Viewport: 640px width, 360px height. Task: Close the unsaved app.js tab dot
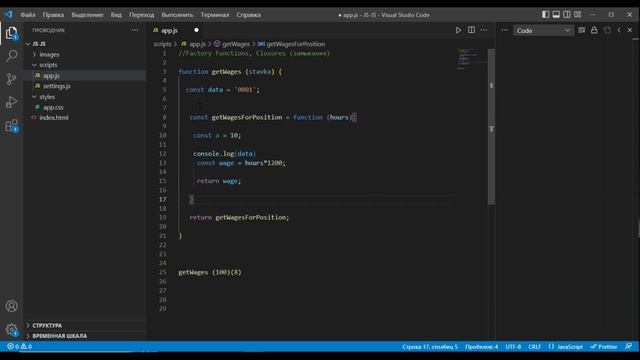click(x=196, y=30)
